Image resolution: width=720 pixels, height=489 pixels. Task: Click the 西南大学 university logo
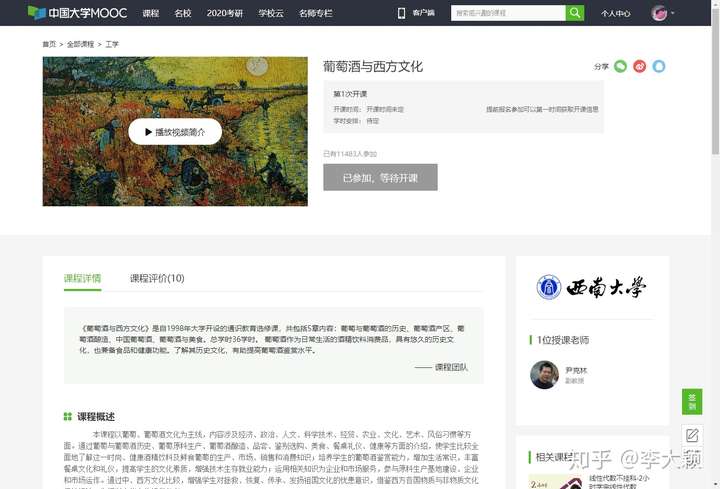pos(591,287)
